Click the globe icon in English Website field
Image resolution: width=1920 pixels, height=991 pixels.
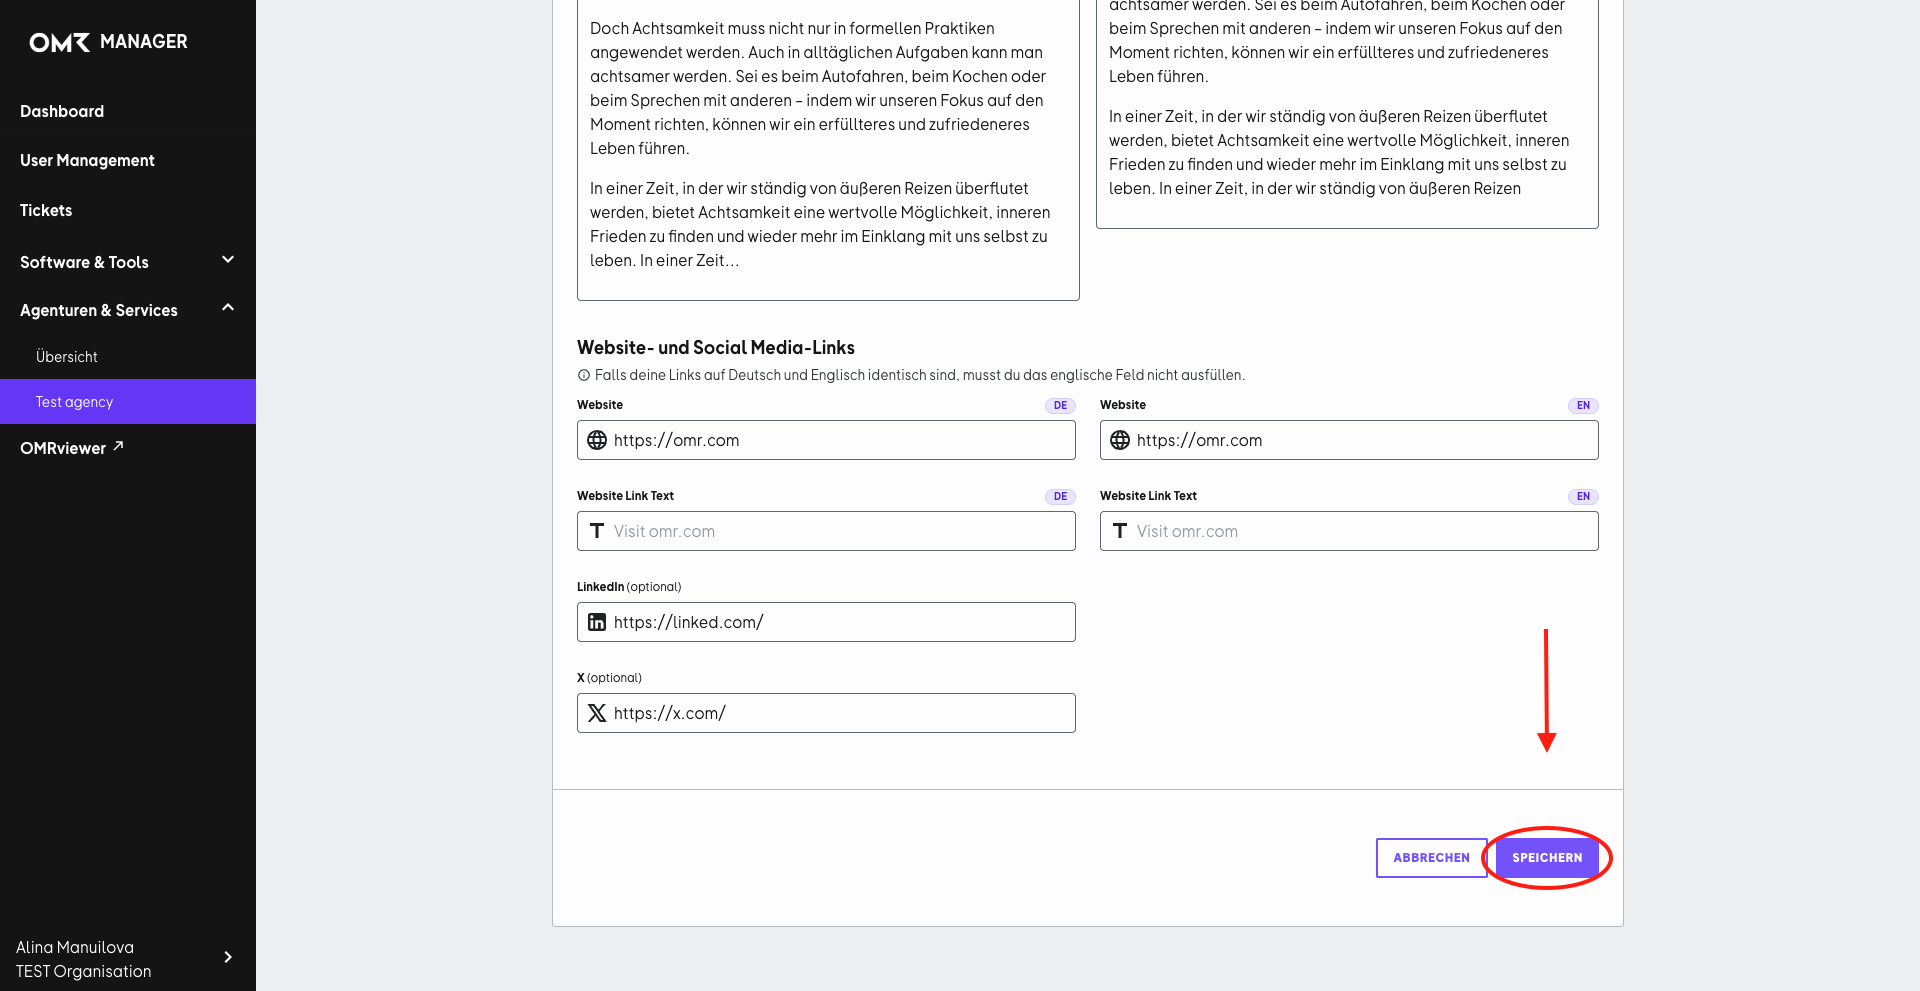(x=1120, y=440)
